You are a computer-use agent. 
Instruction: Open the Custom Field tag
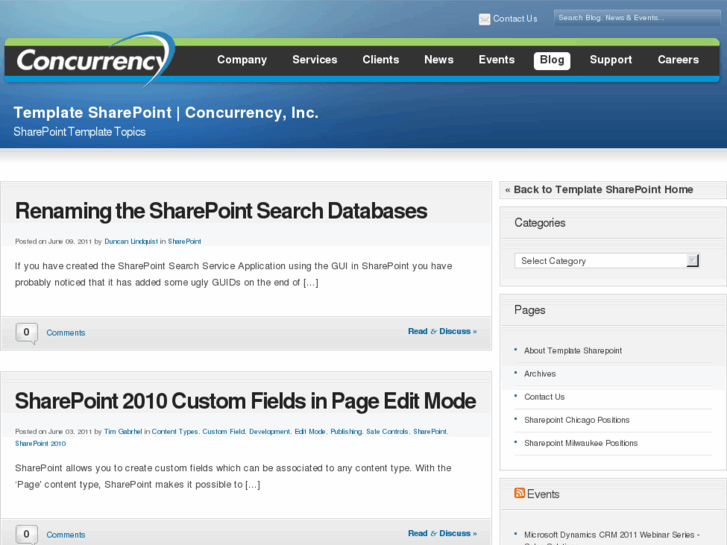pos(223,431)
